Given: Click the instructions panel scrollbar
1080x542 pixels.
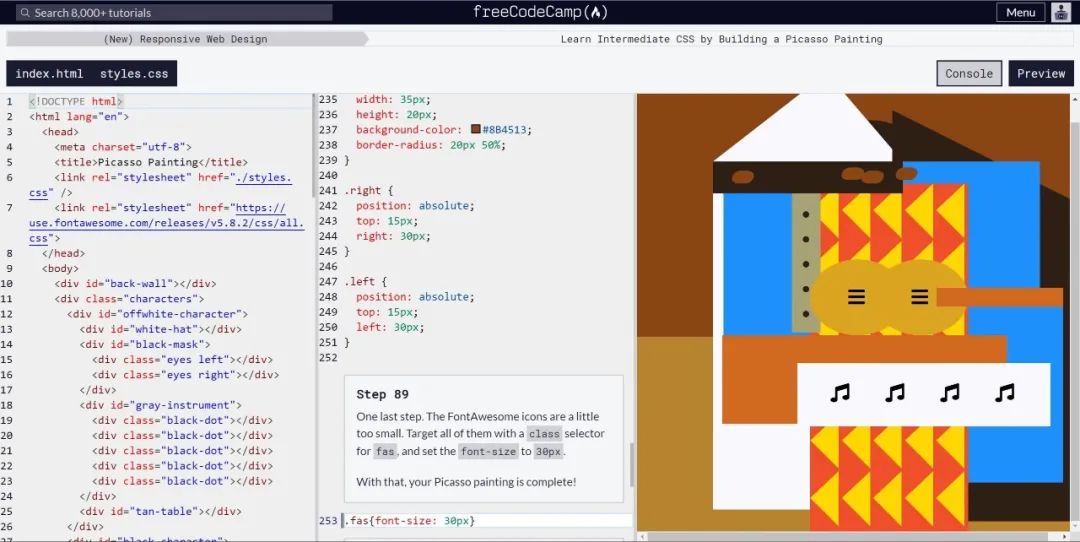Looking at the screenshot, I should tap(631, 465).
